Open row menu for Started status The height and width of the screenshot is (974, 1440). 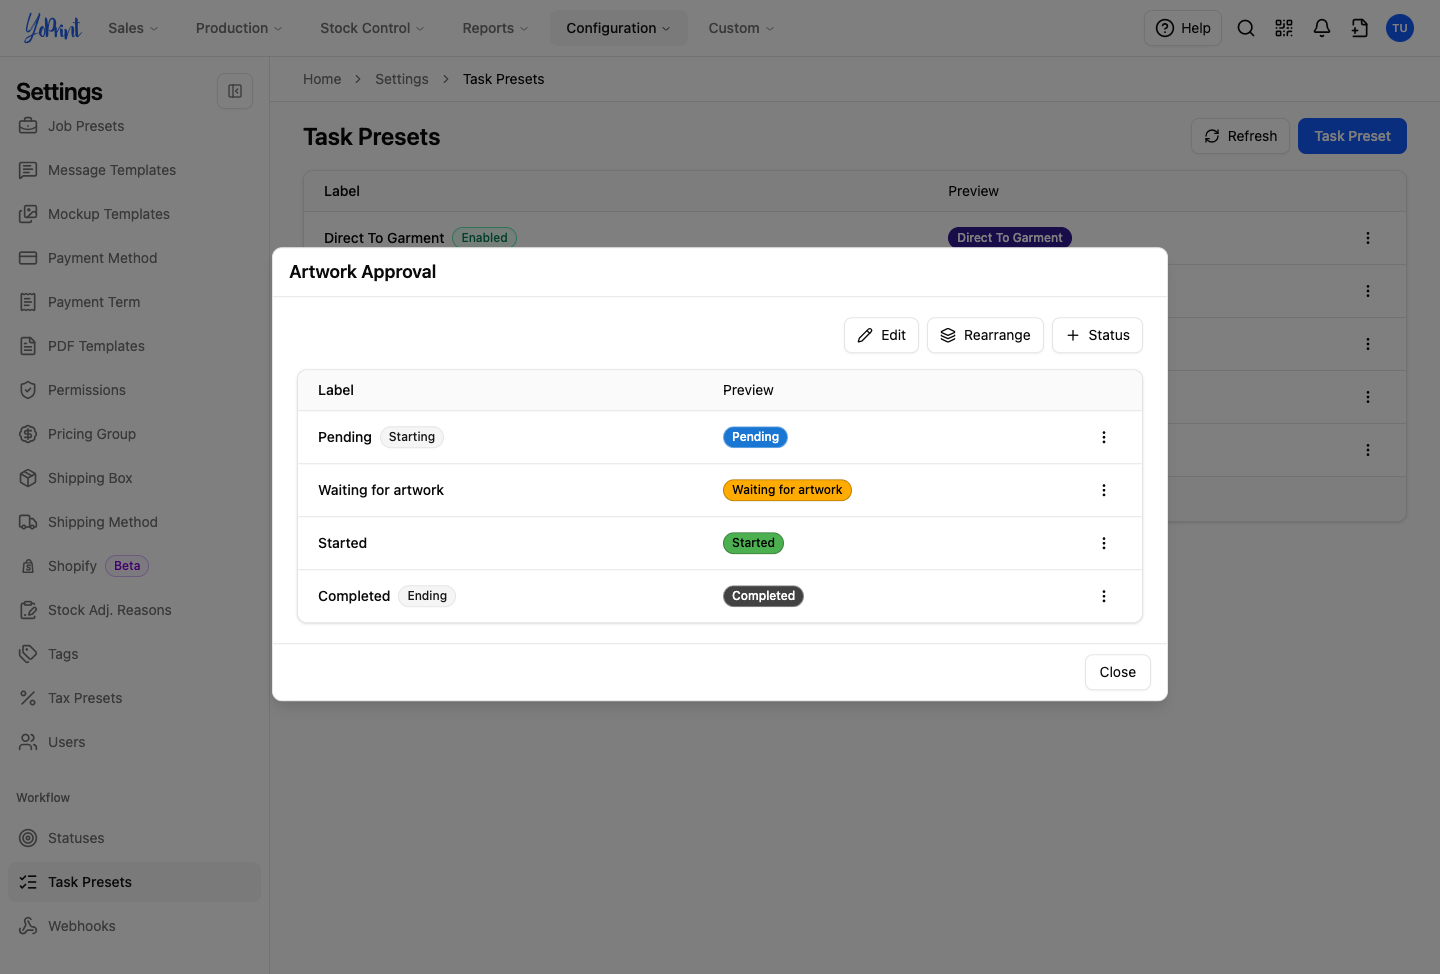pos(1103,543)
